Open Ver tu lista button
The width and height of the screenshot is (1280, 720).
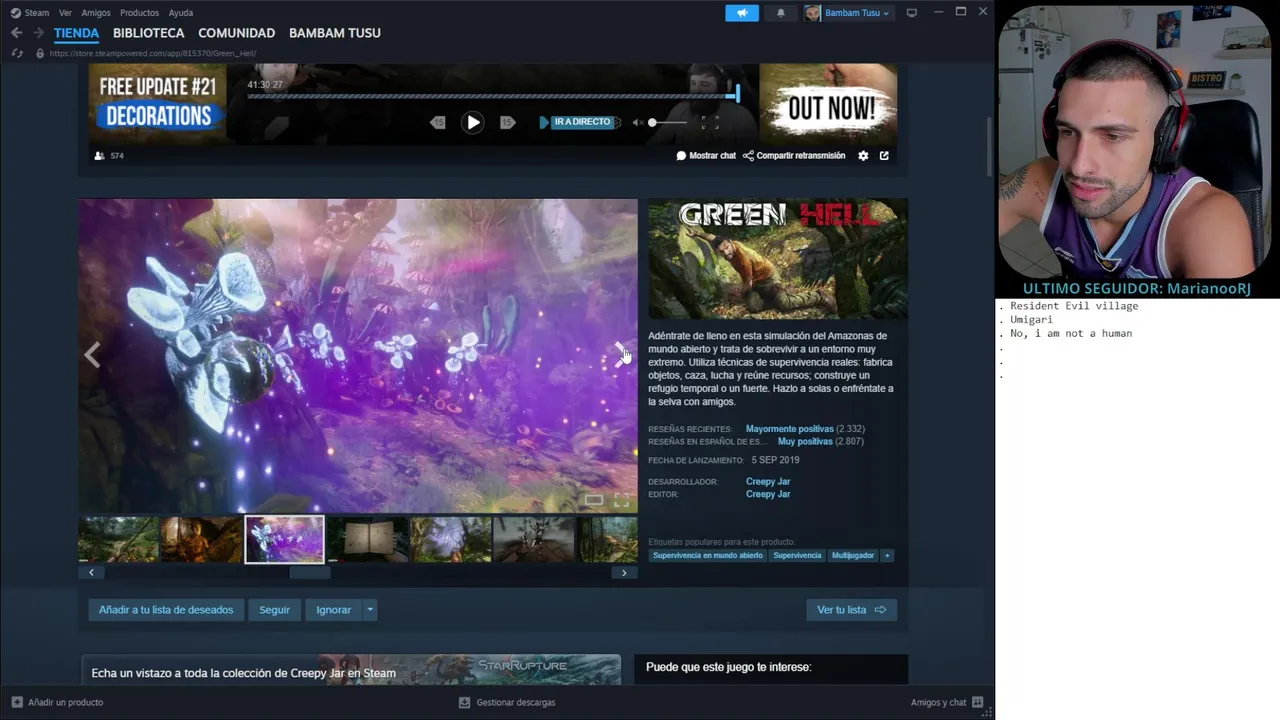pos(852,610)
